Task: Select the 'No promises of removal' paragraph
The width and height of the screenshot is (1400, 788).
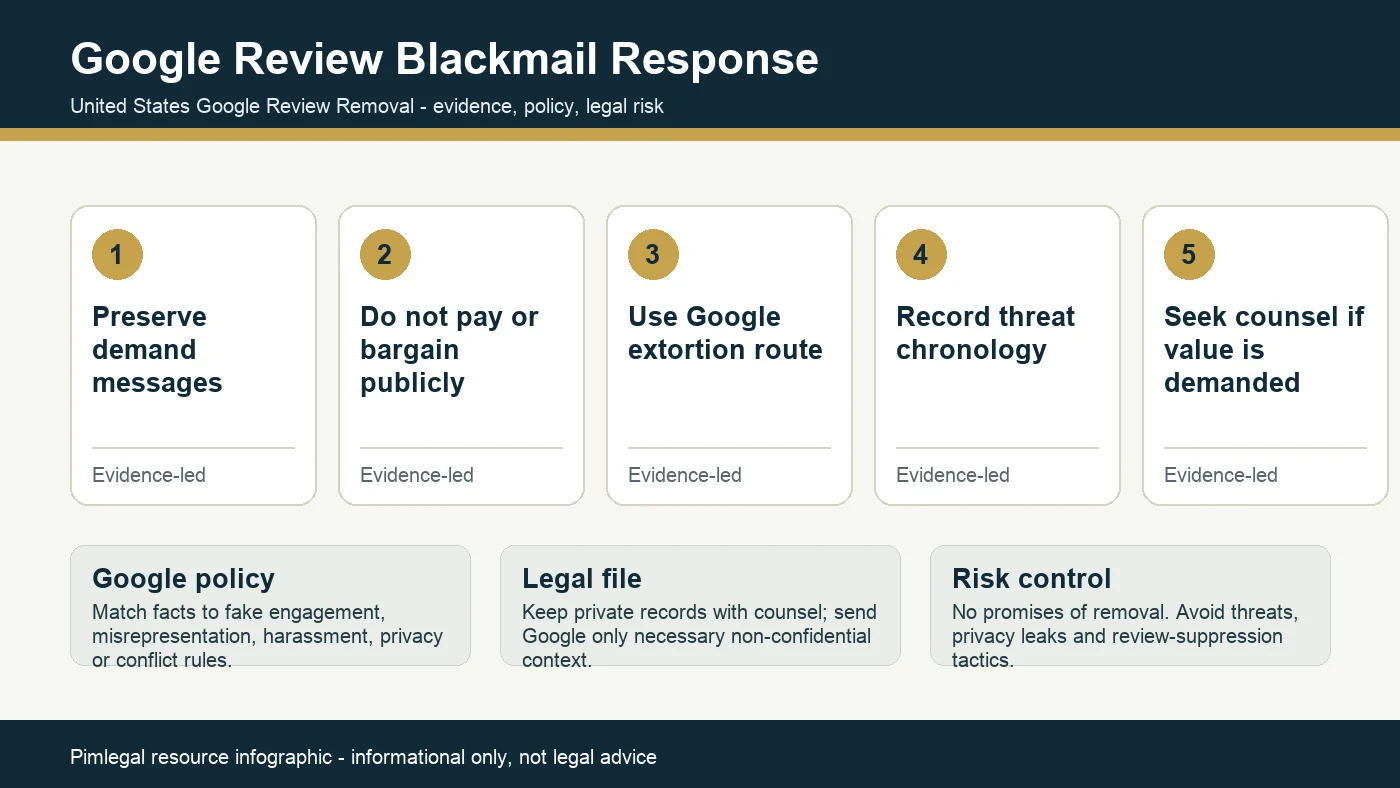Action: (1125, 636)
